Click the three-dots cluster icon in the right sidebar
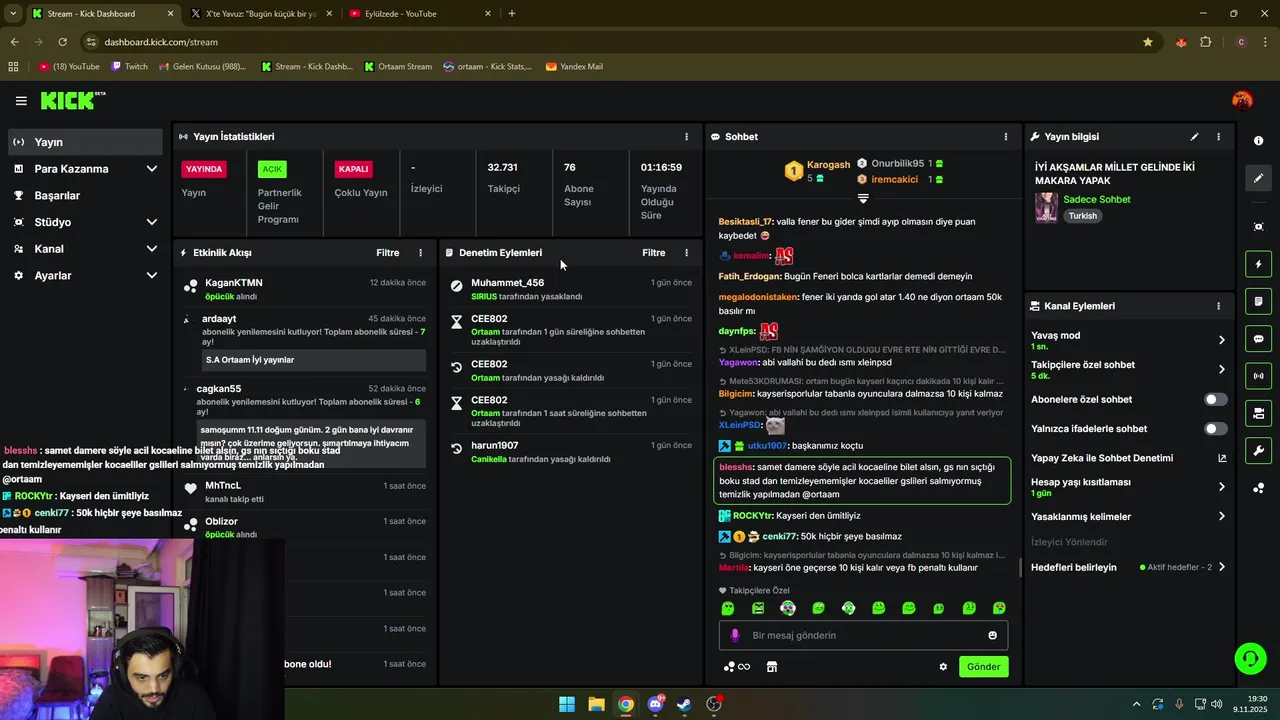Screen dimensions: 1280x720 [1258, 488]
